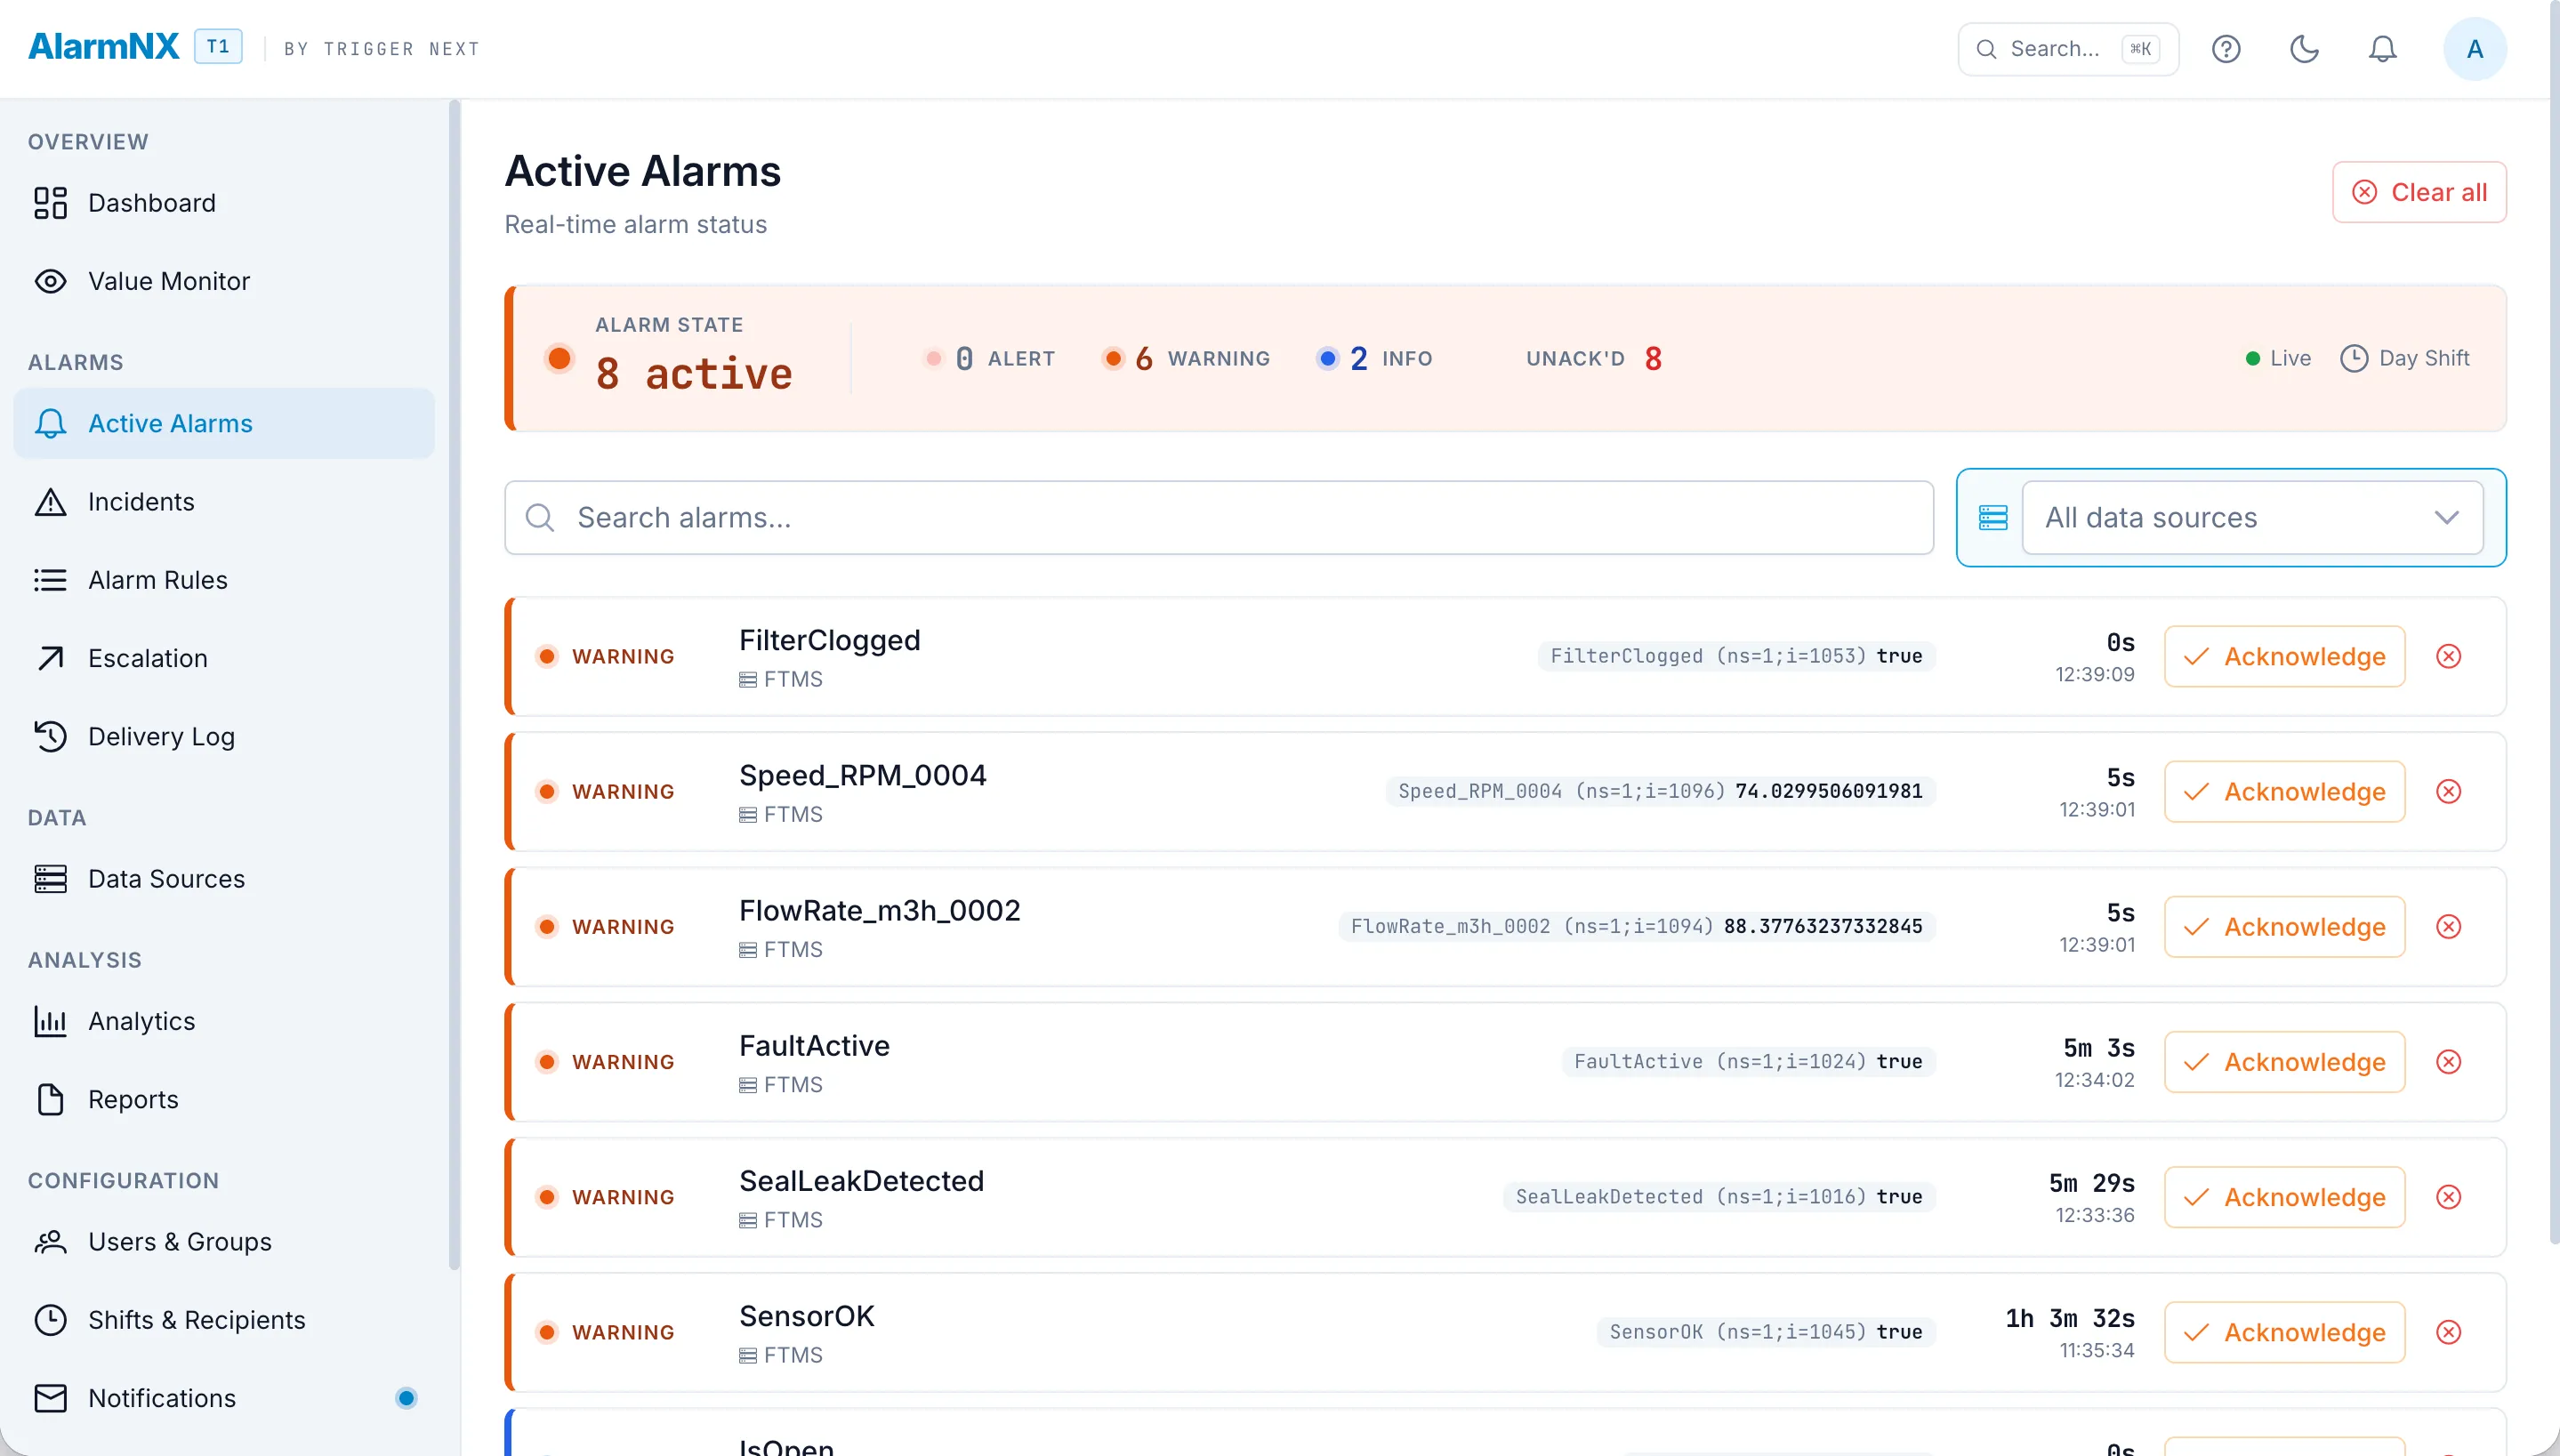Select Active Alarms sidebar item
Screen dimensions: 2560x1456
[224, 423]
